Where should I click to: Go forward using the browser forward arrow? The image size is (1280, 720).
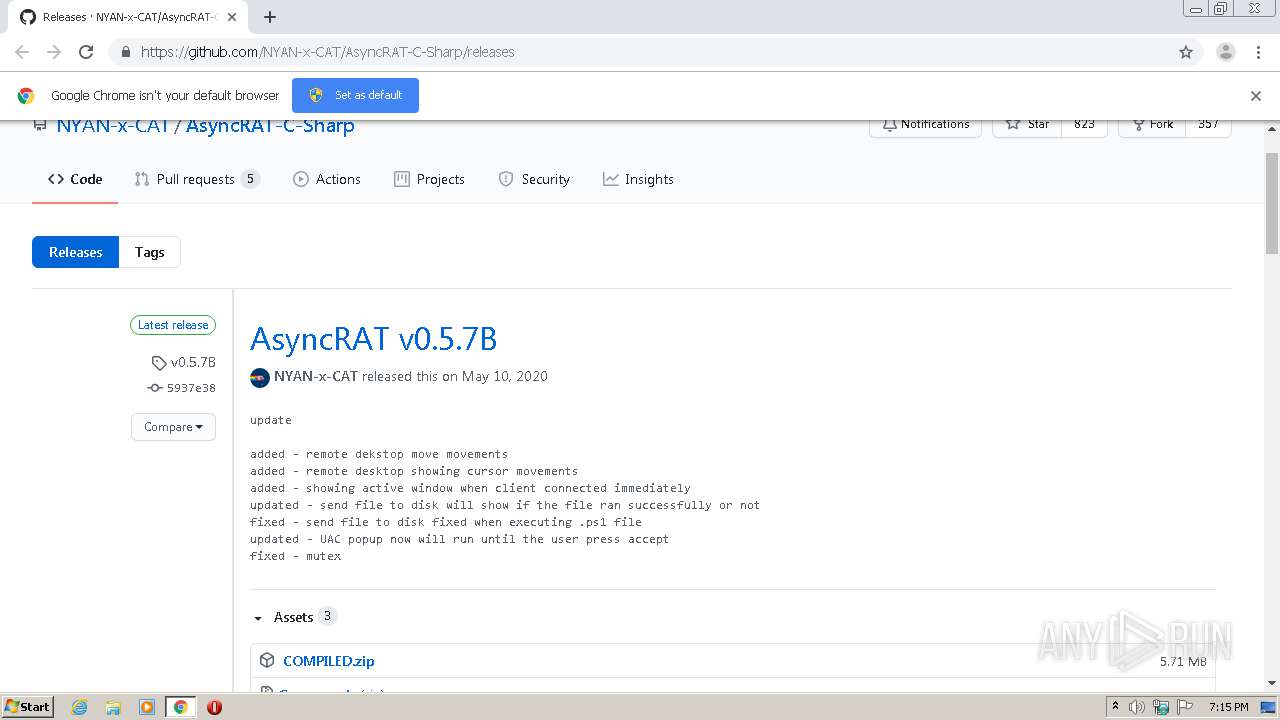(x=54, y=52)
